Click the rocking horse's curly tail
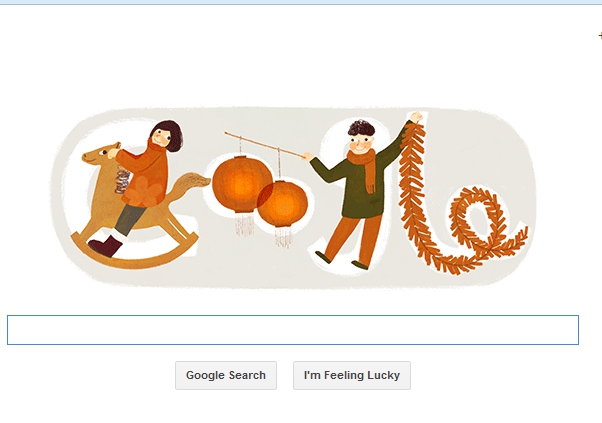This screenshot has height=423, width=602. (190, 184)
